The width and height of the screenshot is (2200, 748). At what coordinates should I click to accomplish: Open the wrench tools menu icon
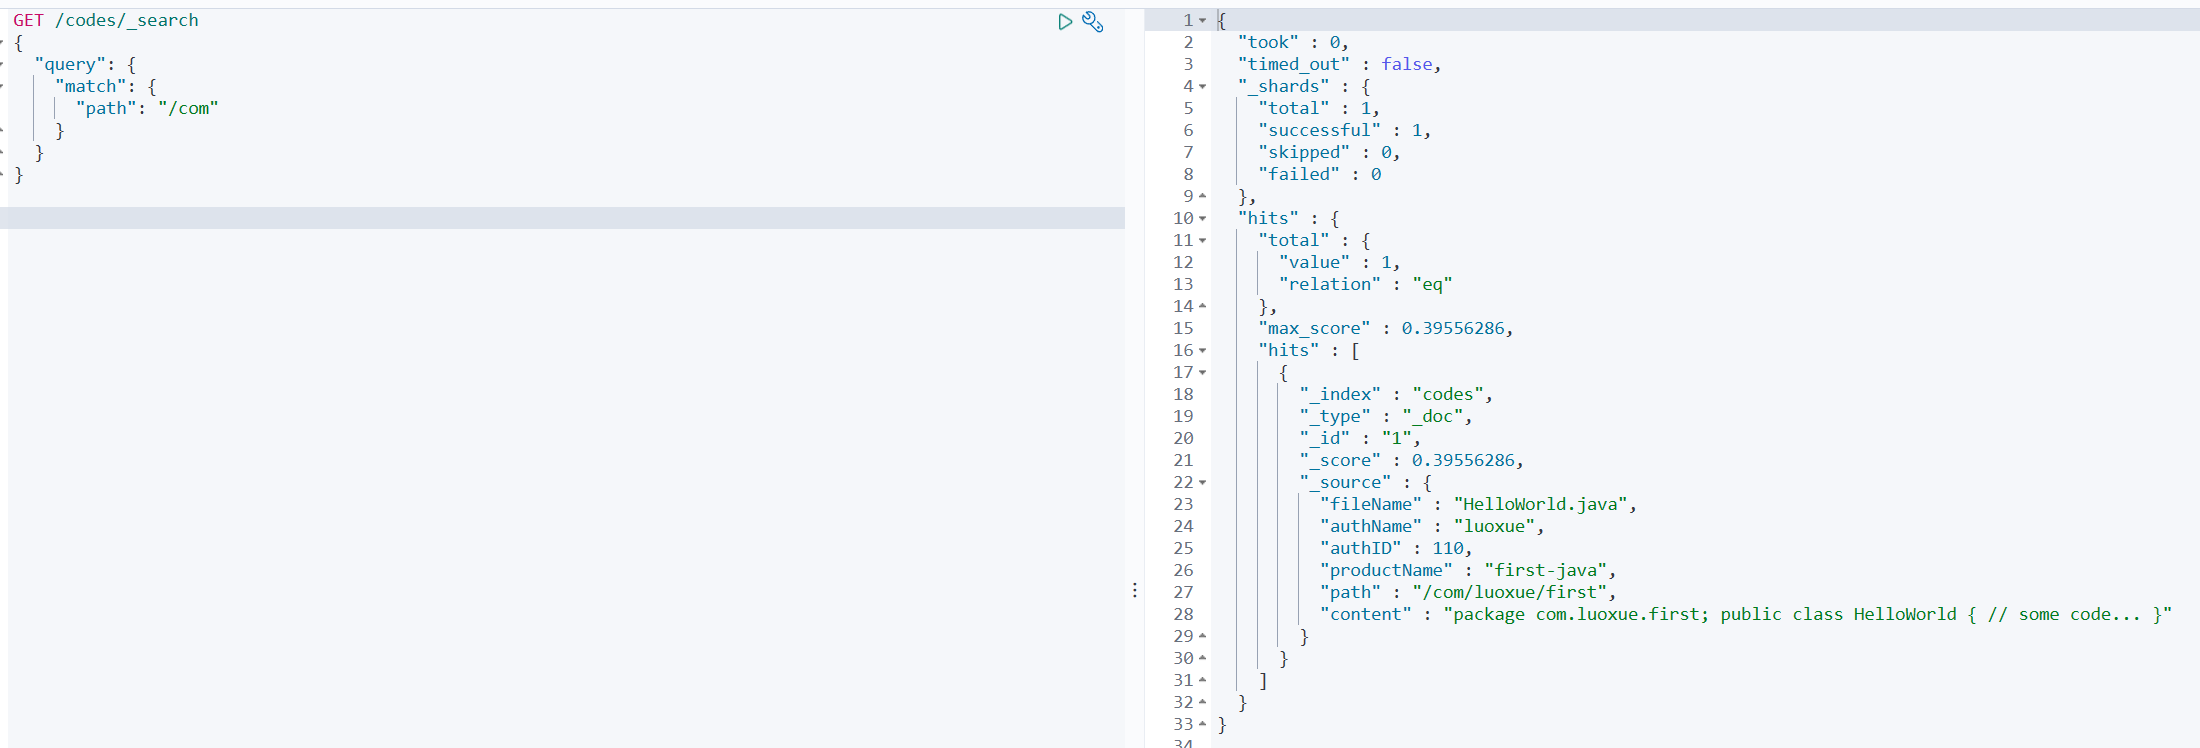[x=1093, y=22]
